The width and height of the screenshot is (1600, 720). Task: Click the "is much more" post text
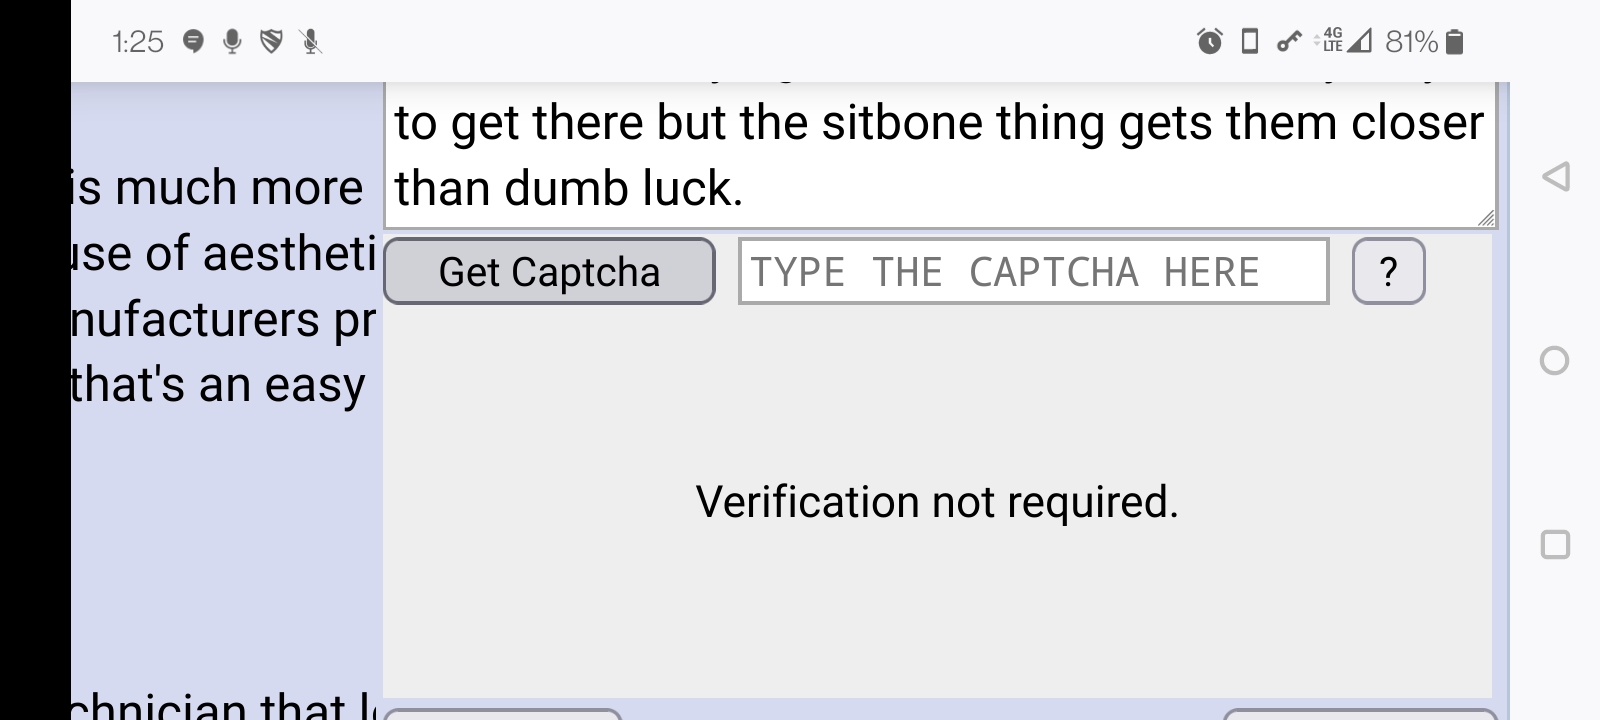point(218,188)
